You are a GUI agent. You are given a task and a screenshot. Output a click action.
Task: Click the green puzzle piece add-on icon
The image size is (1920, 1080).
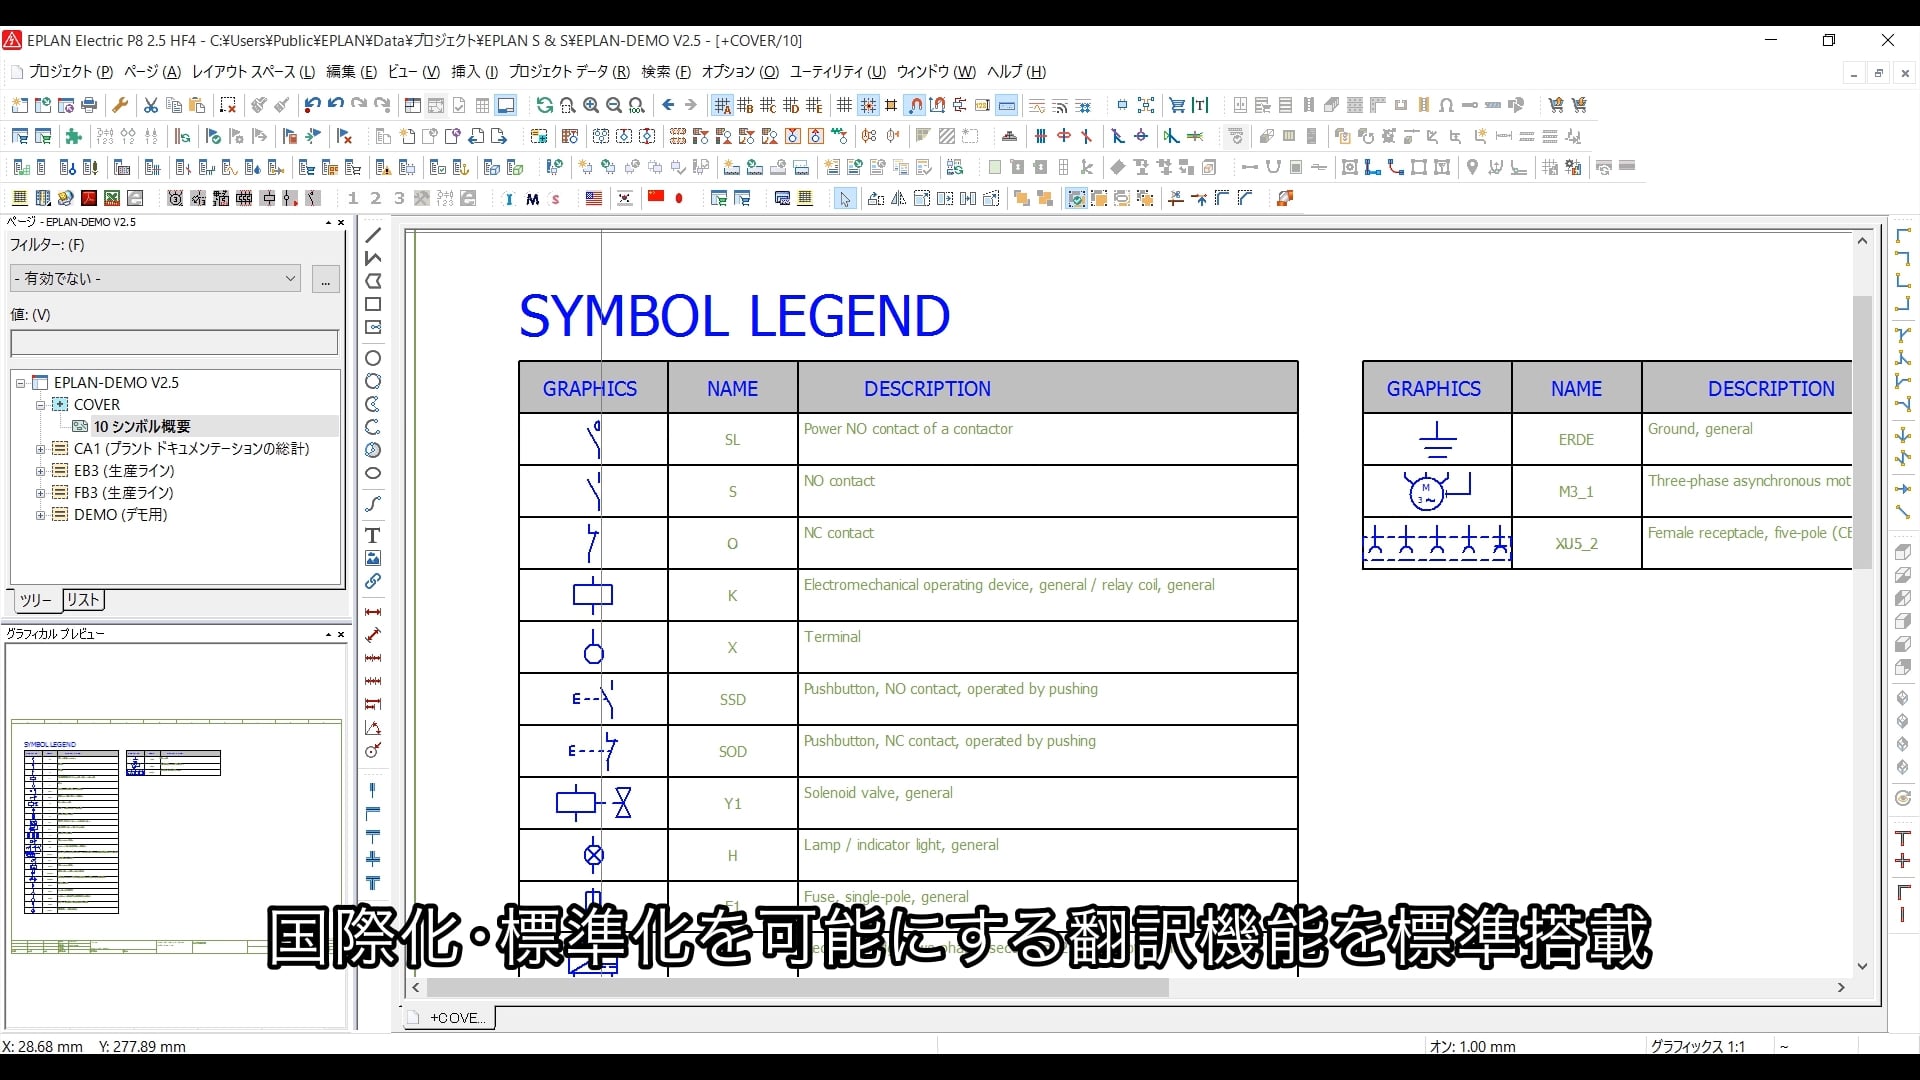[x=73, y=136]
